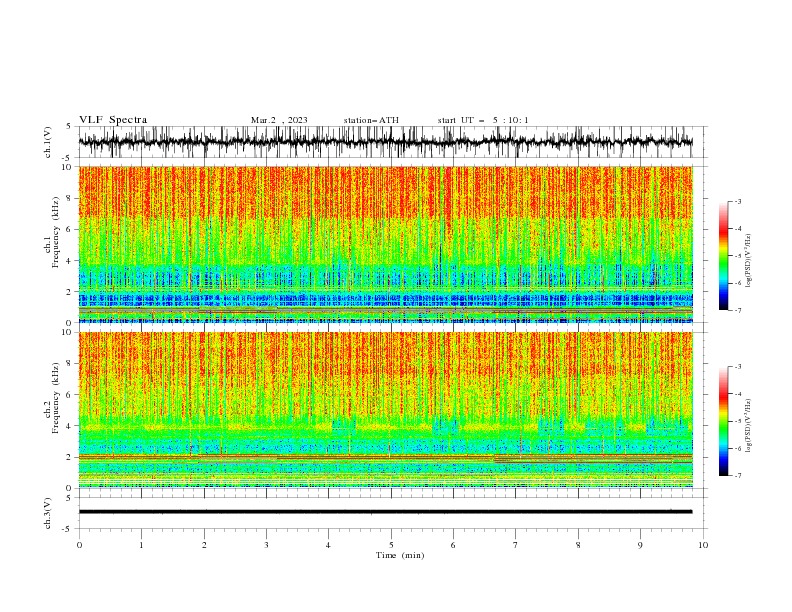Select the ch.1 "Frequency (kHz)" axis label

[x=56, y=232]
